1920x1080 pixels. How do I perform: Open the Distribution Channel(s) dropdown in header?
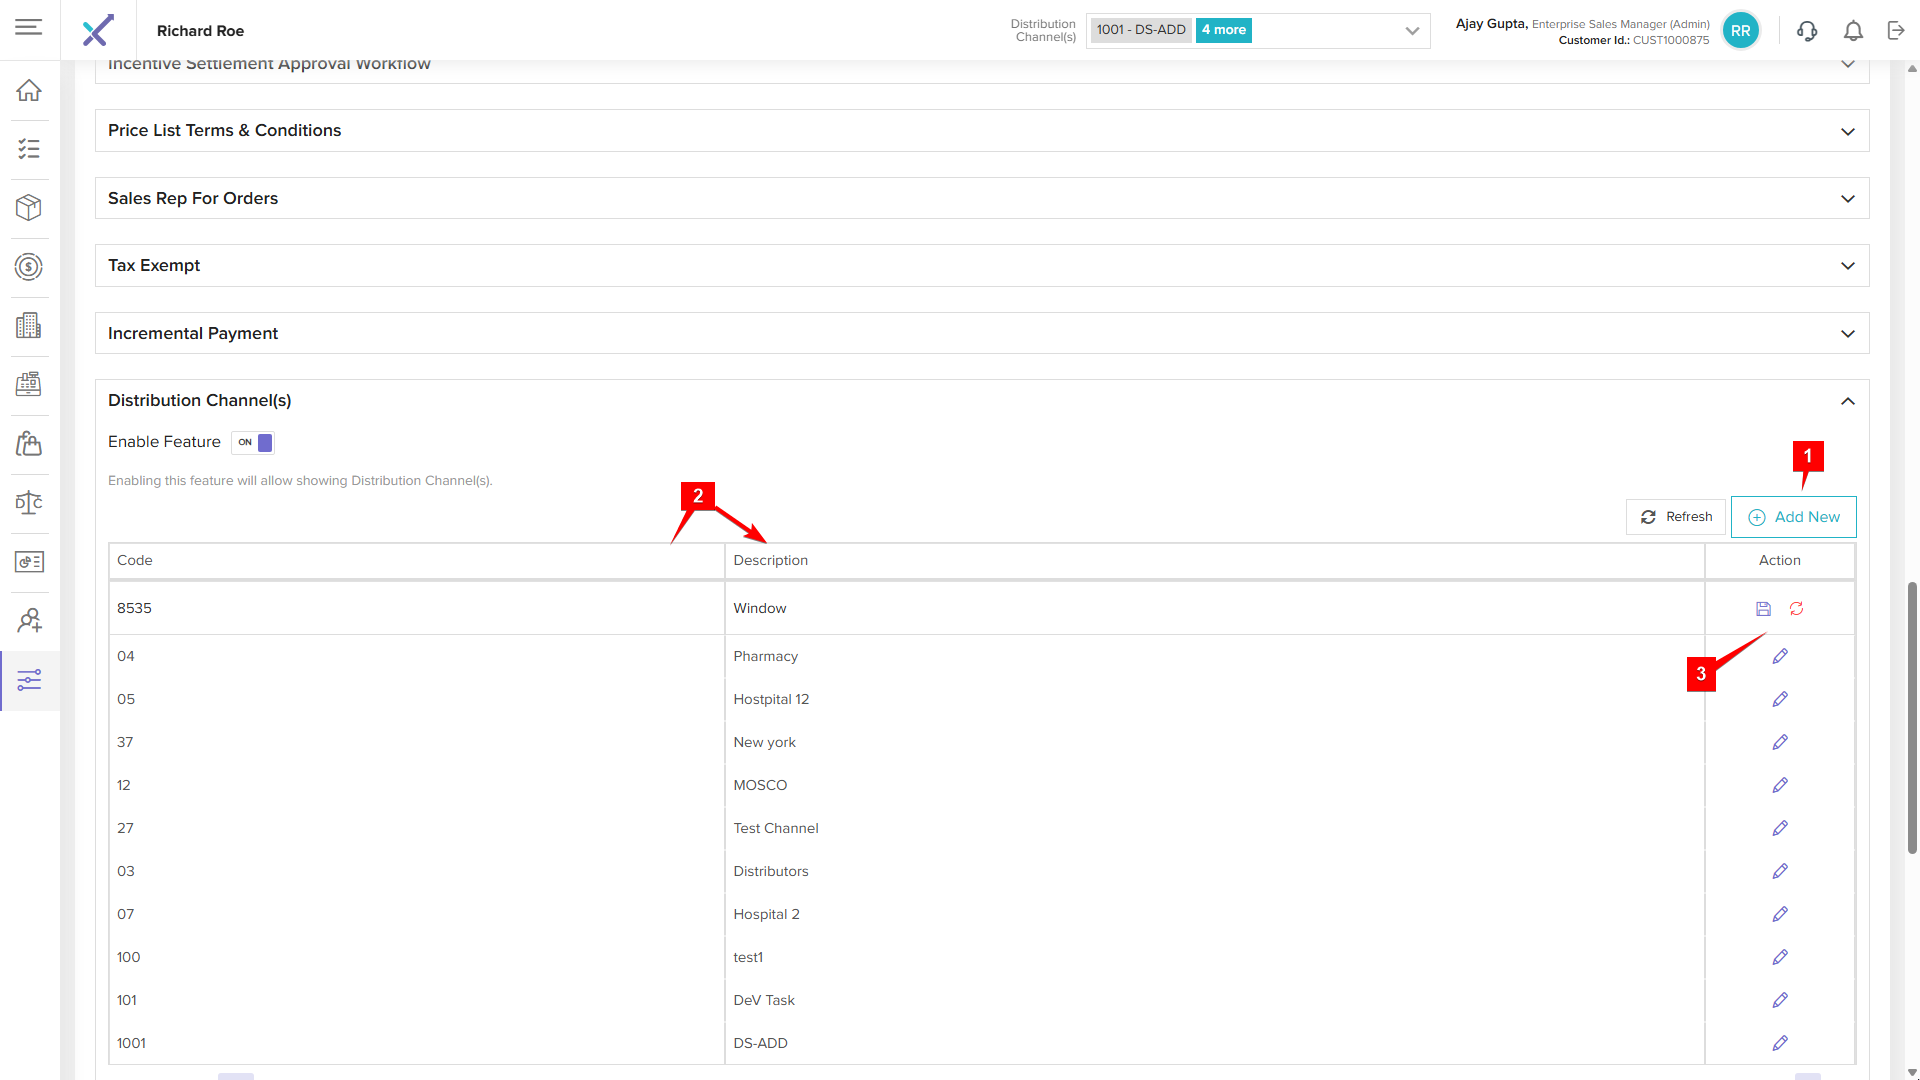(x=1412, y=31)
